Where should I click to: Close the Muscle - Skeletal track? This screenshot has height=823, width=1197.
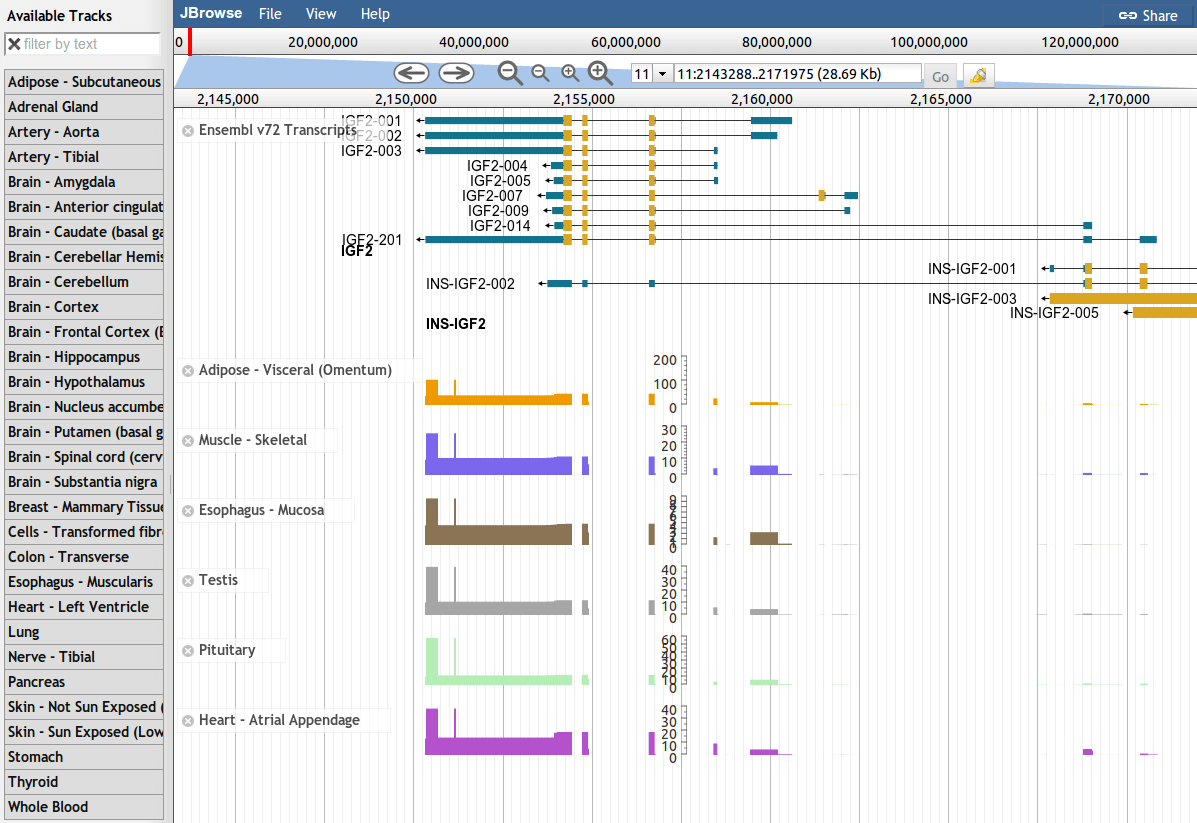pos(187,441)
